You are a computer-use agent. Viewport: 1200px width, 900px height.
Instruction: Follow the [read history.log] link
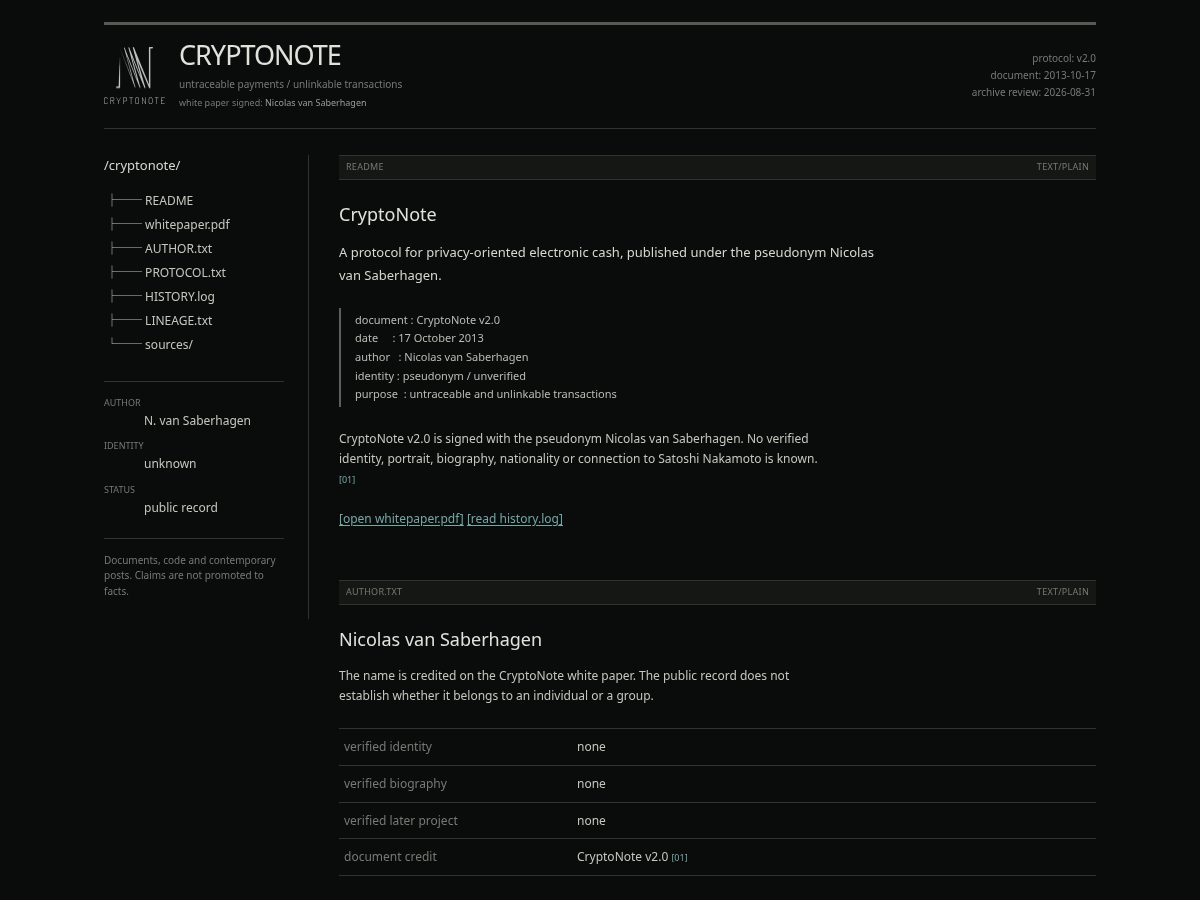point(515,518)
